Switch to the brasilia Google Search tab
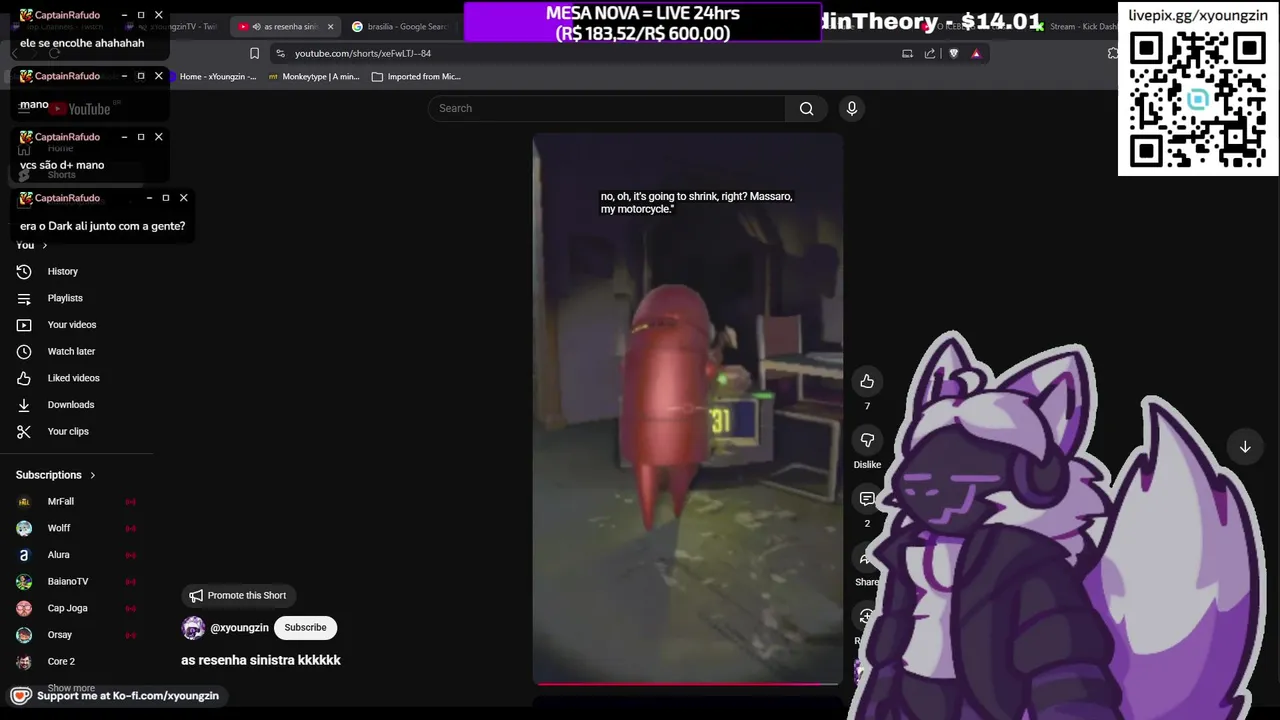This screenshot has height=720, width=1280. click(x=400, y=27)
